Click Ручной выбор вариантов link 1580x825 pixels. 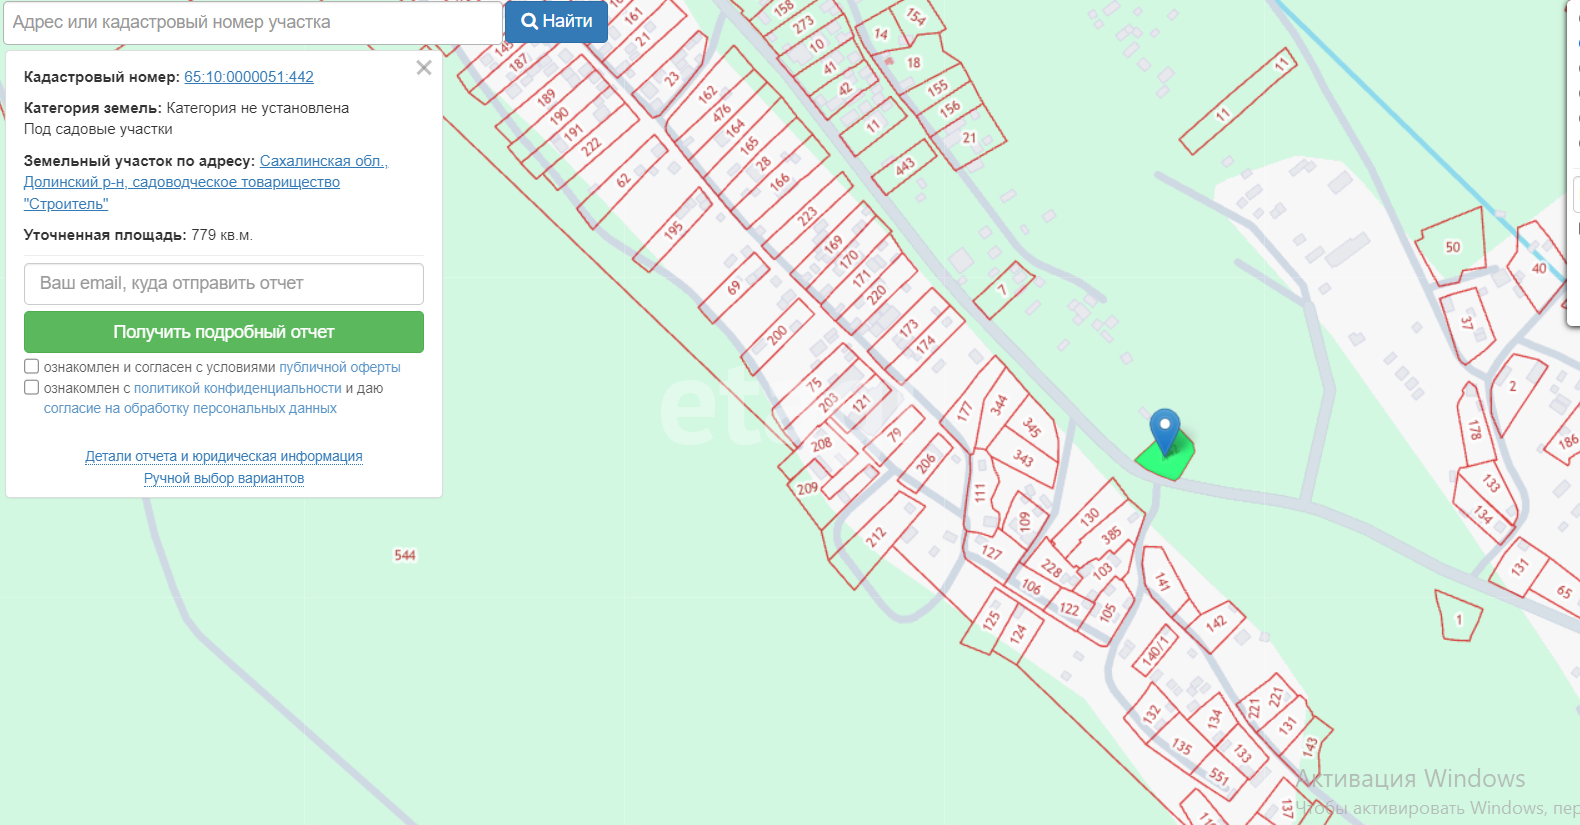click(x=224, y=478)
